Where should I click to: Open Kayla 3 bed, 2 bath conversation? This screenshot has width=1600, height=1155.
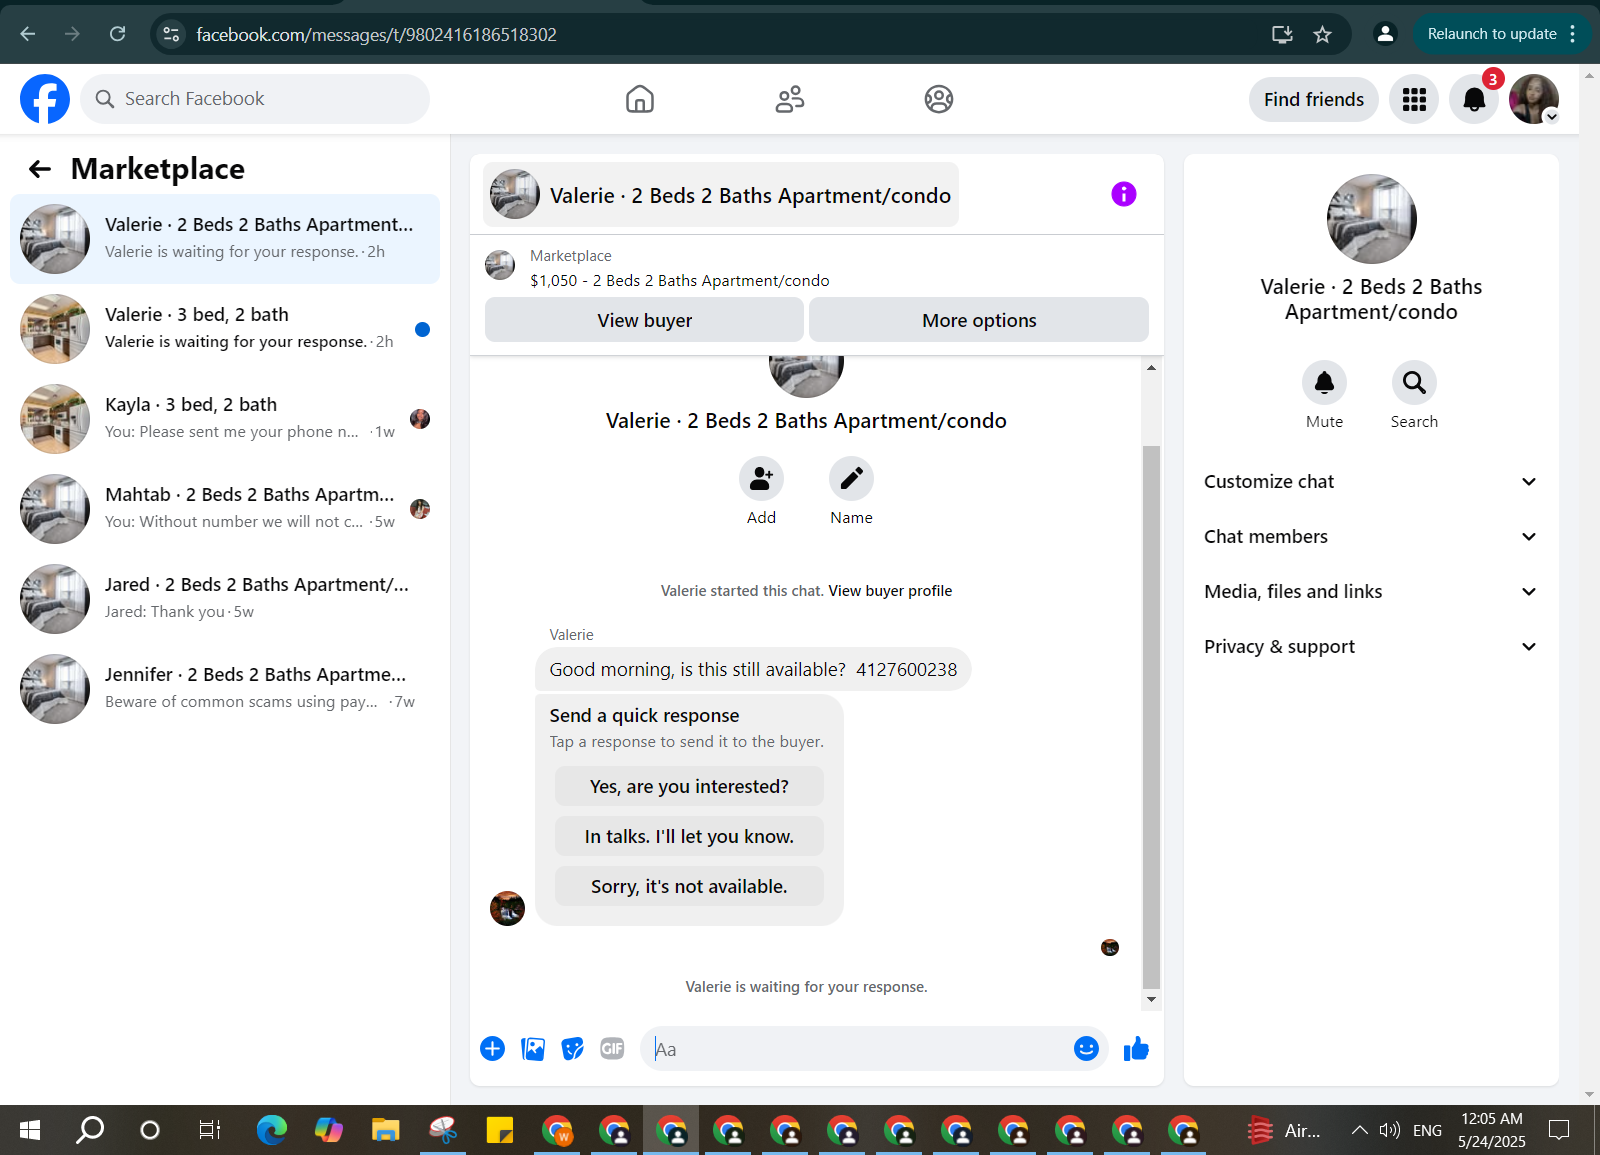click(x=225, y=419)
